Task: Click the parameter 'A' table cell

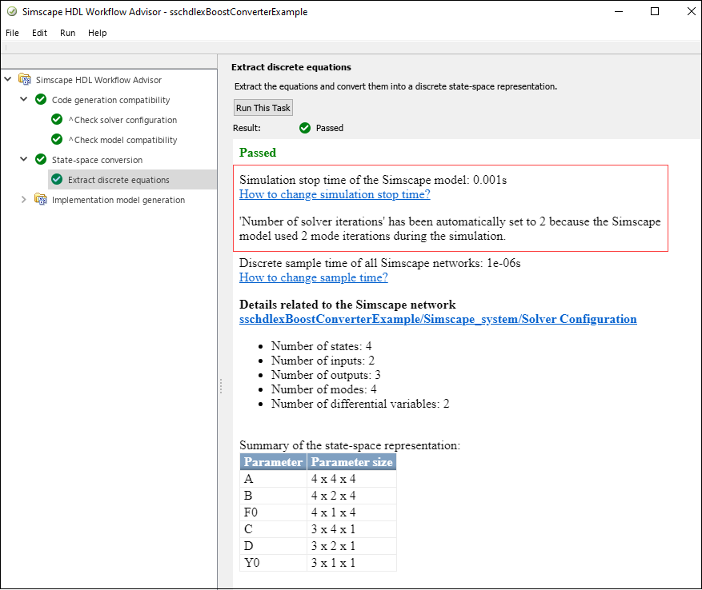Action: tap(273, 479)
